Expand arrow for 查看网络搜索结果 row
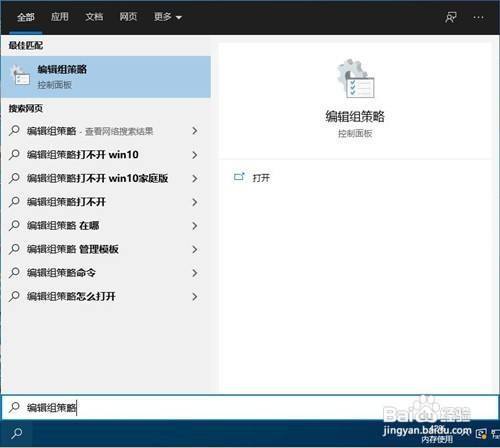Viewport: 500px width, 448px height. coord(195,131)
